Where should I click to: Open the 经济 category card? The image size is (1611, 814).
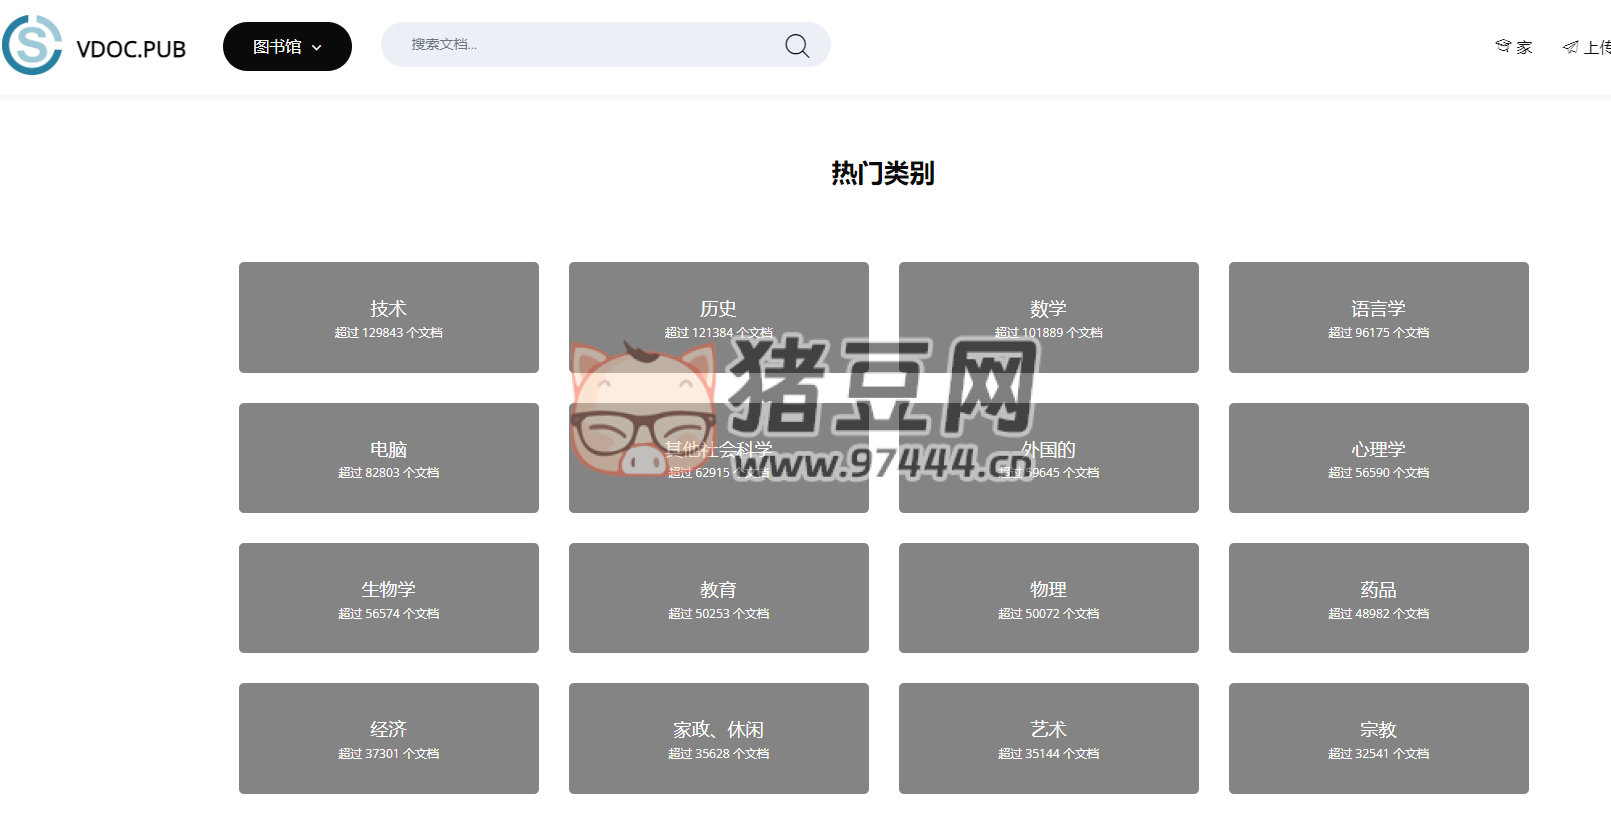point(389,738)
